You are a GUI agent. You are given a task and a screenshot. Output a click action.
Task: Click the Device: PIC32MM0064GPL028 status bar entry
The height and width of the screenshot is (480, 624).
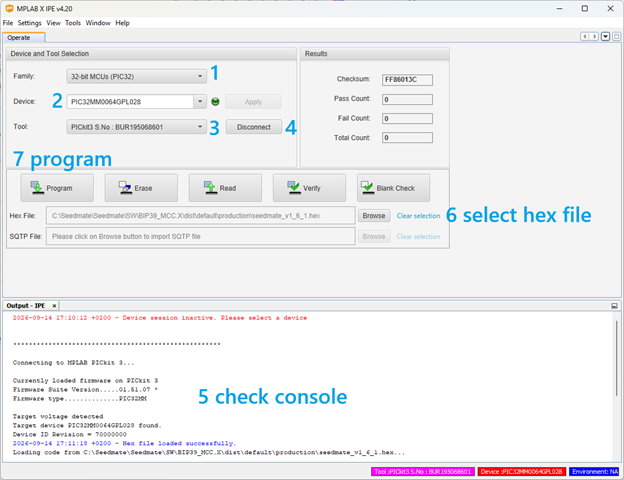522,472
